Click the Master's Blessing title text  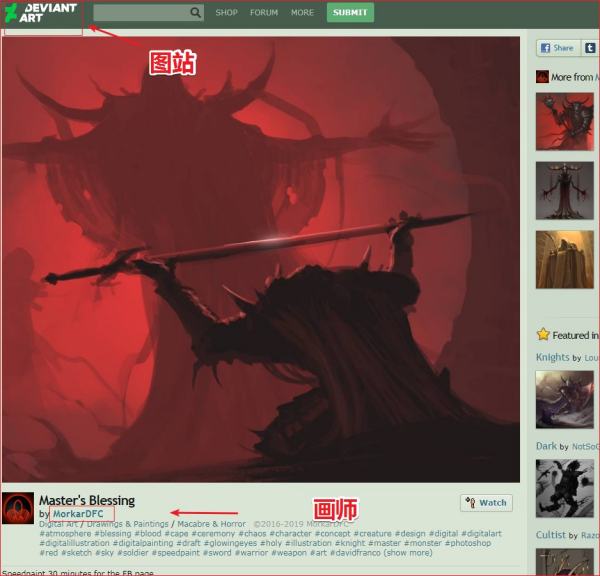click(x=87, y=500)
